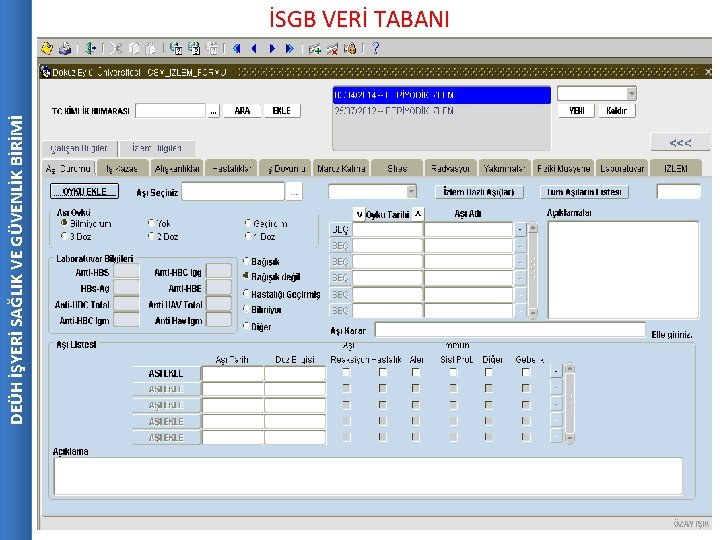This screenshot has height=540, width=720.
Task: Select the Diğer radio under Bilmiyor
Action: [246, 326]
